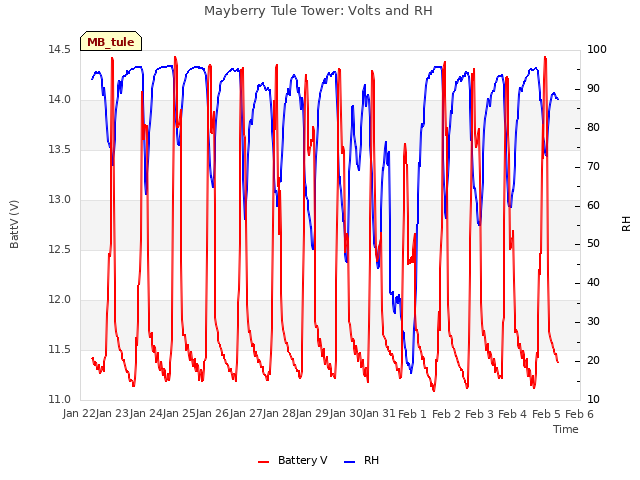Click the 60 RH axis value
This screenshot has width=640, height=480.
593,205
